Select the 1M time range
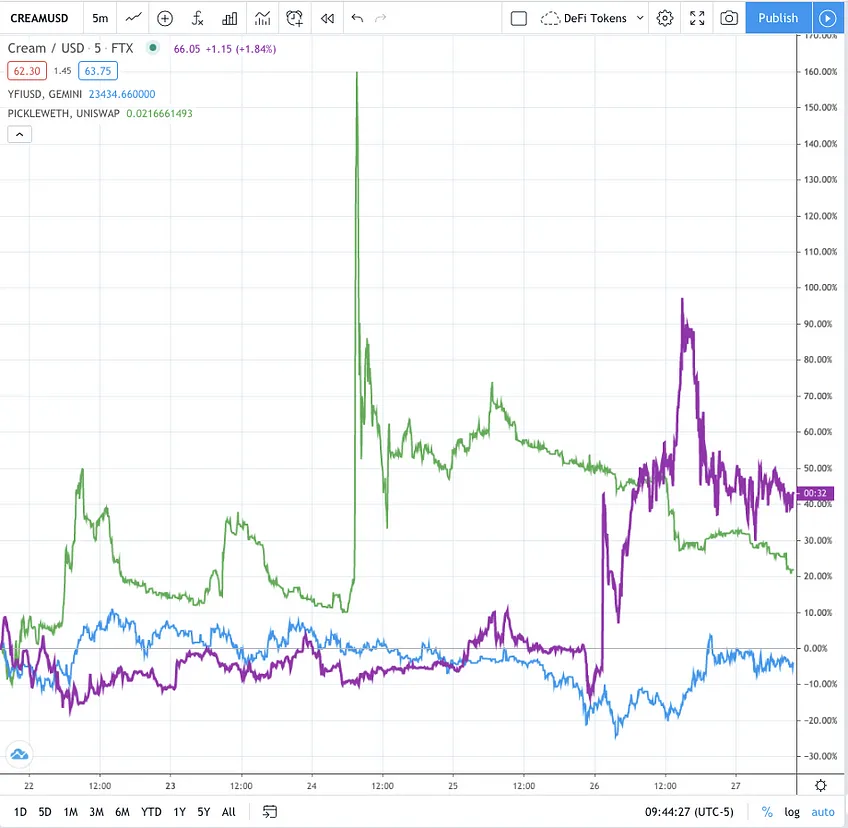Image resolution: width=848 pixels, height=828 pixels. pyautogui.click(x=70, y=812)
